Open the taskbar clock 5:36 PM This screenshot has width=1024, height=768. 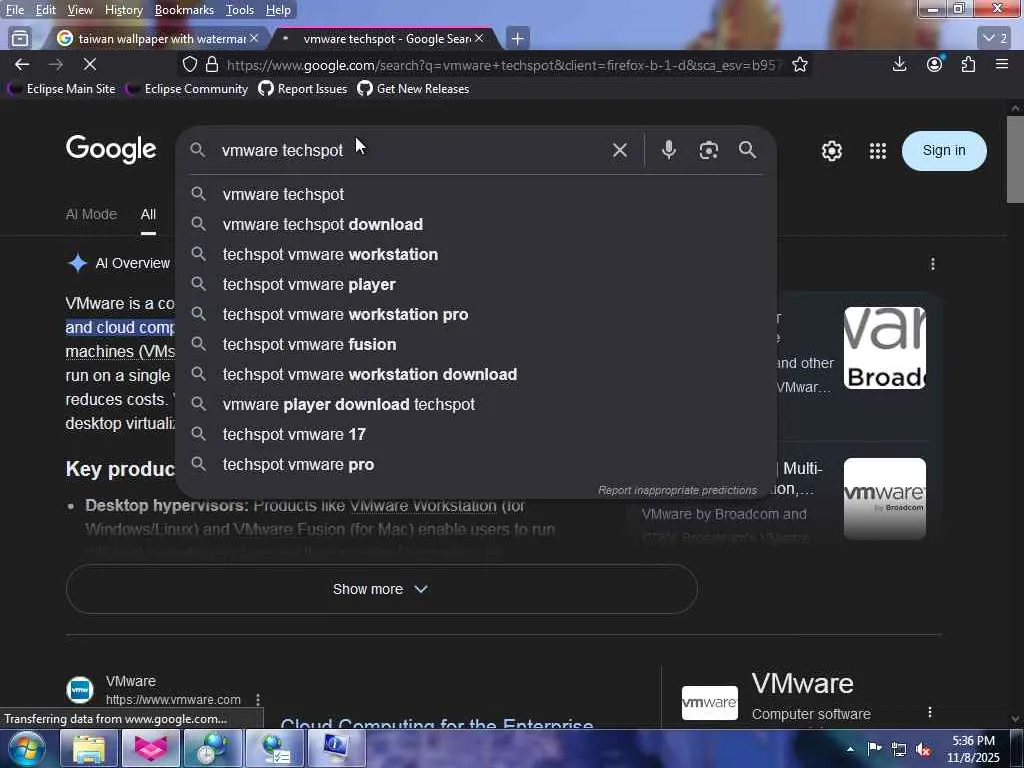click(973, 749)
